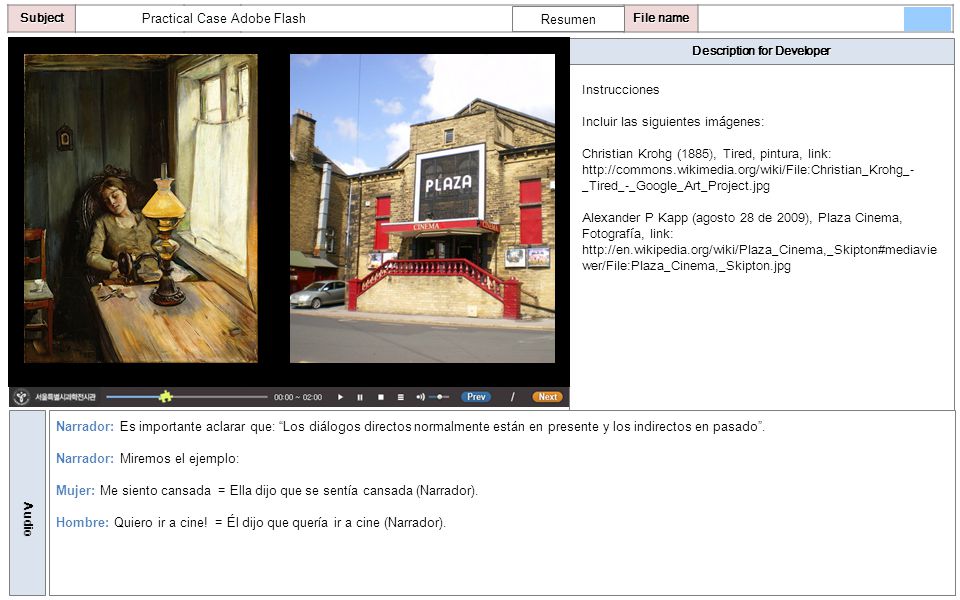Click the Practical Case Adobe Flash subject field
This screenshot has width=960, height=600.
click(293, 18)
